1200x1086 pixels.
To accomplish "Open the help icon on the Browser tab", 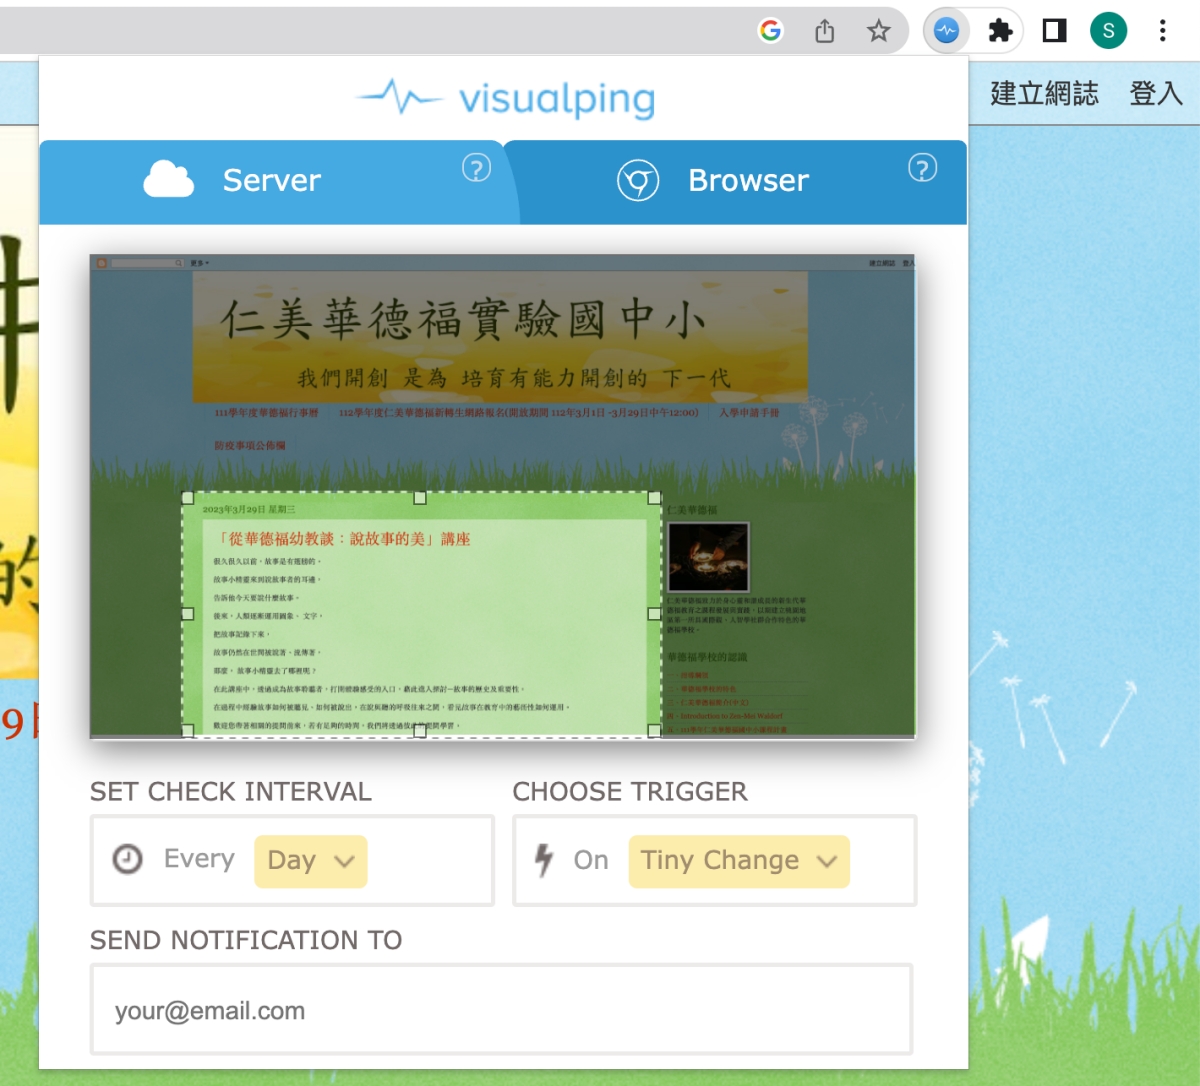I will pos(922,168).
